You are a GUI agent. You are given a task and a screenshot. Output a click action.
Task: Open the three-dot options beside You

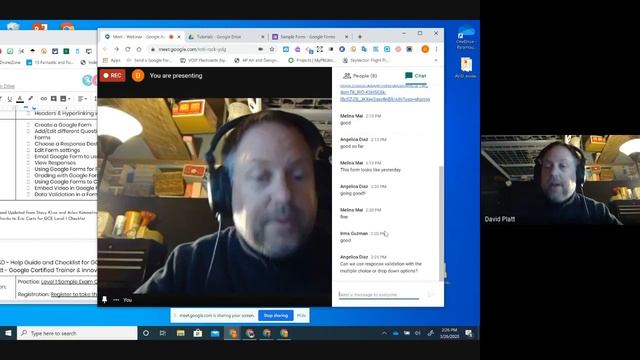coord(116,300)
